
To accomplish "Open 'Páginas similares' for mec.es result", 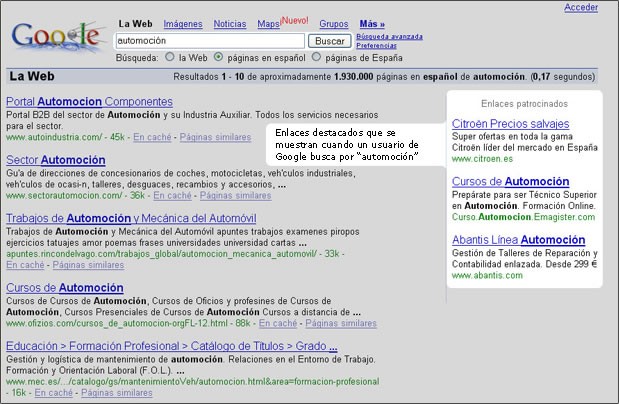I will pyautogui.click(x=117, y=393).
